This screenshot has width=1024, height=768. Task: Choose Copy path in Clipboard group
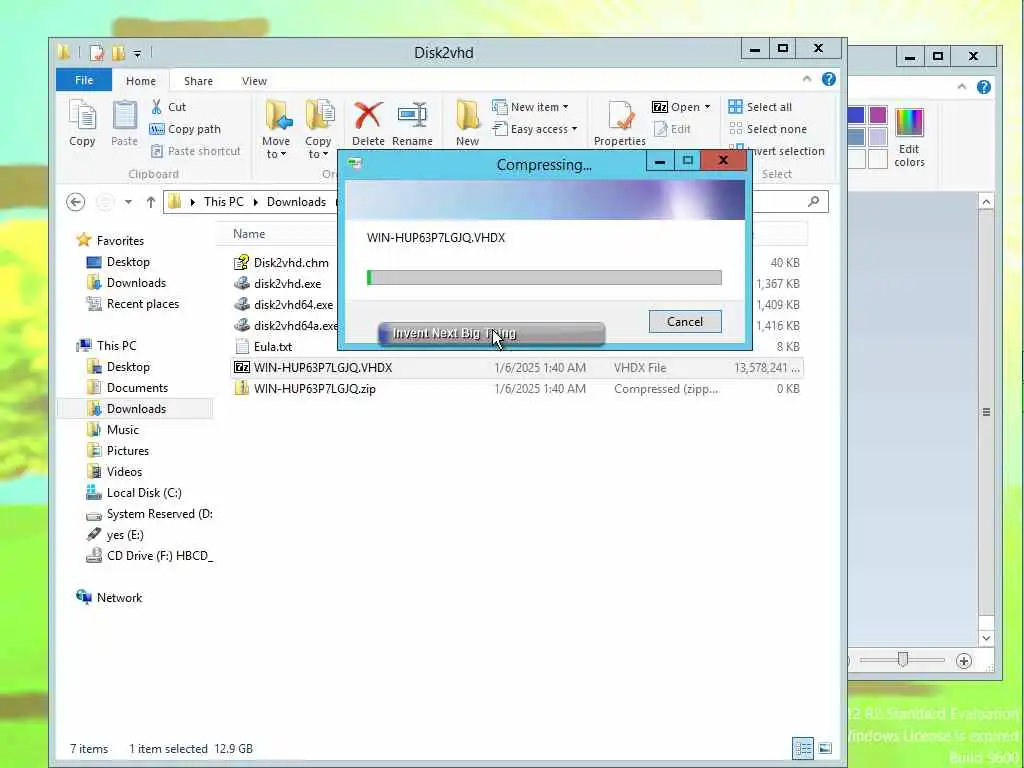pos(185,129)
